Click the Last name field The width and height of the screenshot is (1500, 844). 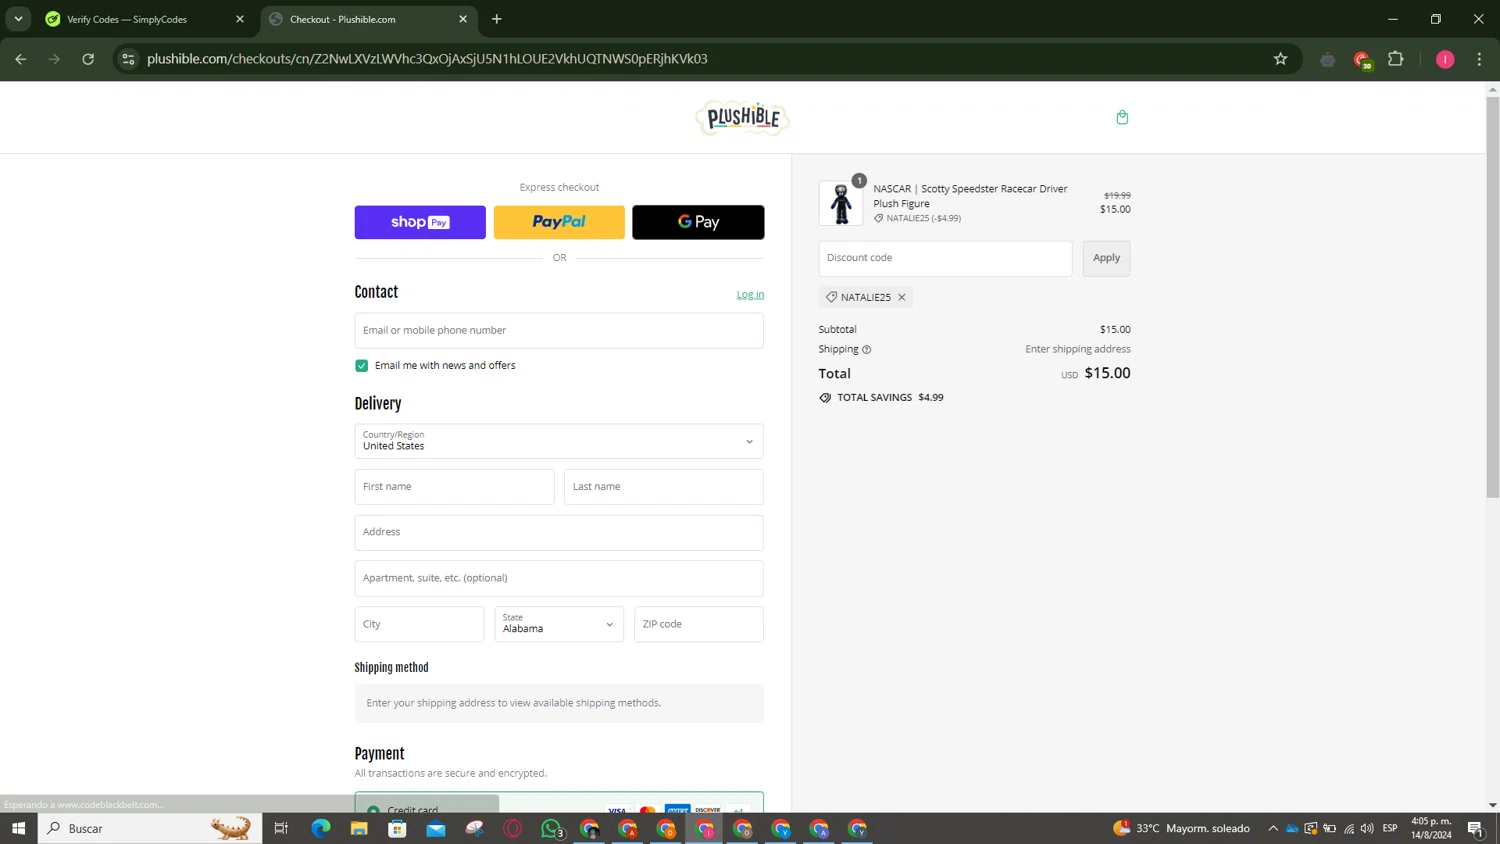664,487
